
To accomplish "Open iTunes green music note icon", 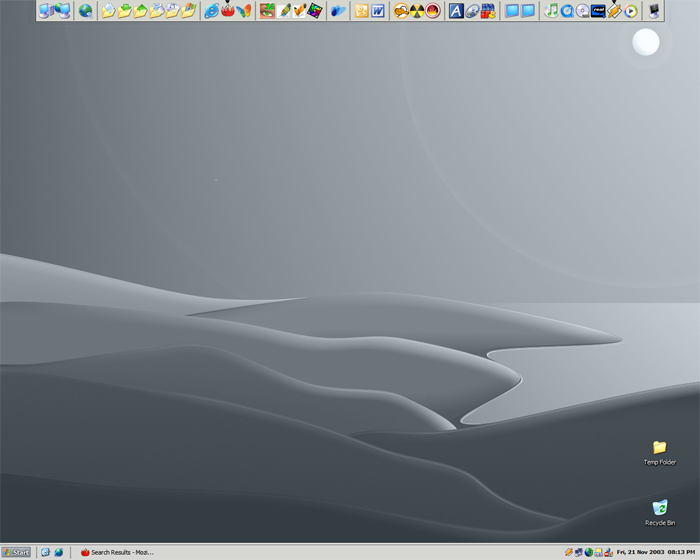I will pyautogui.click(x=551, y=11).
